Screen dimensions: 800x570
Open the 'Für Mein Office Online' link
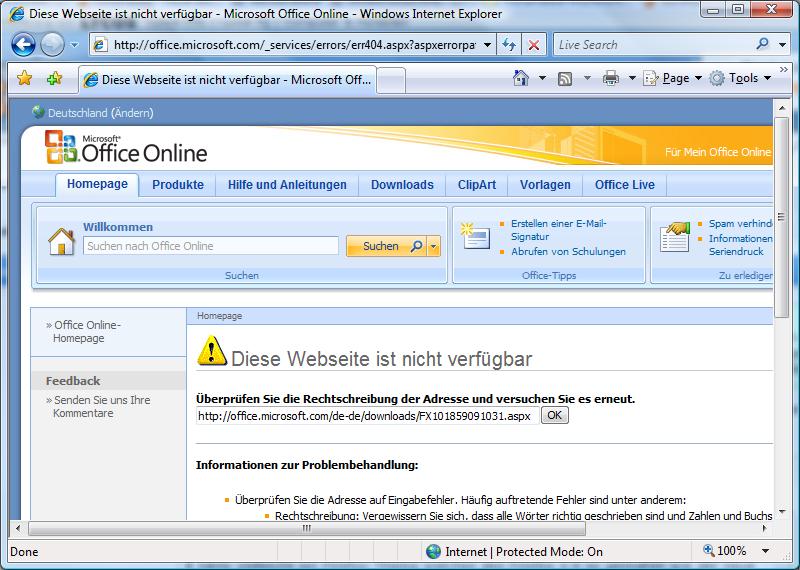click(718, 152)
